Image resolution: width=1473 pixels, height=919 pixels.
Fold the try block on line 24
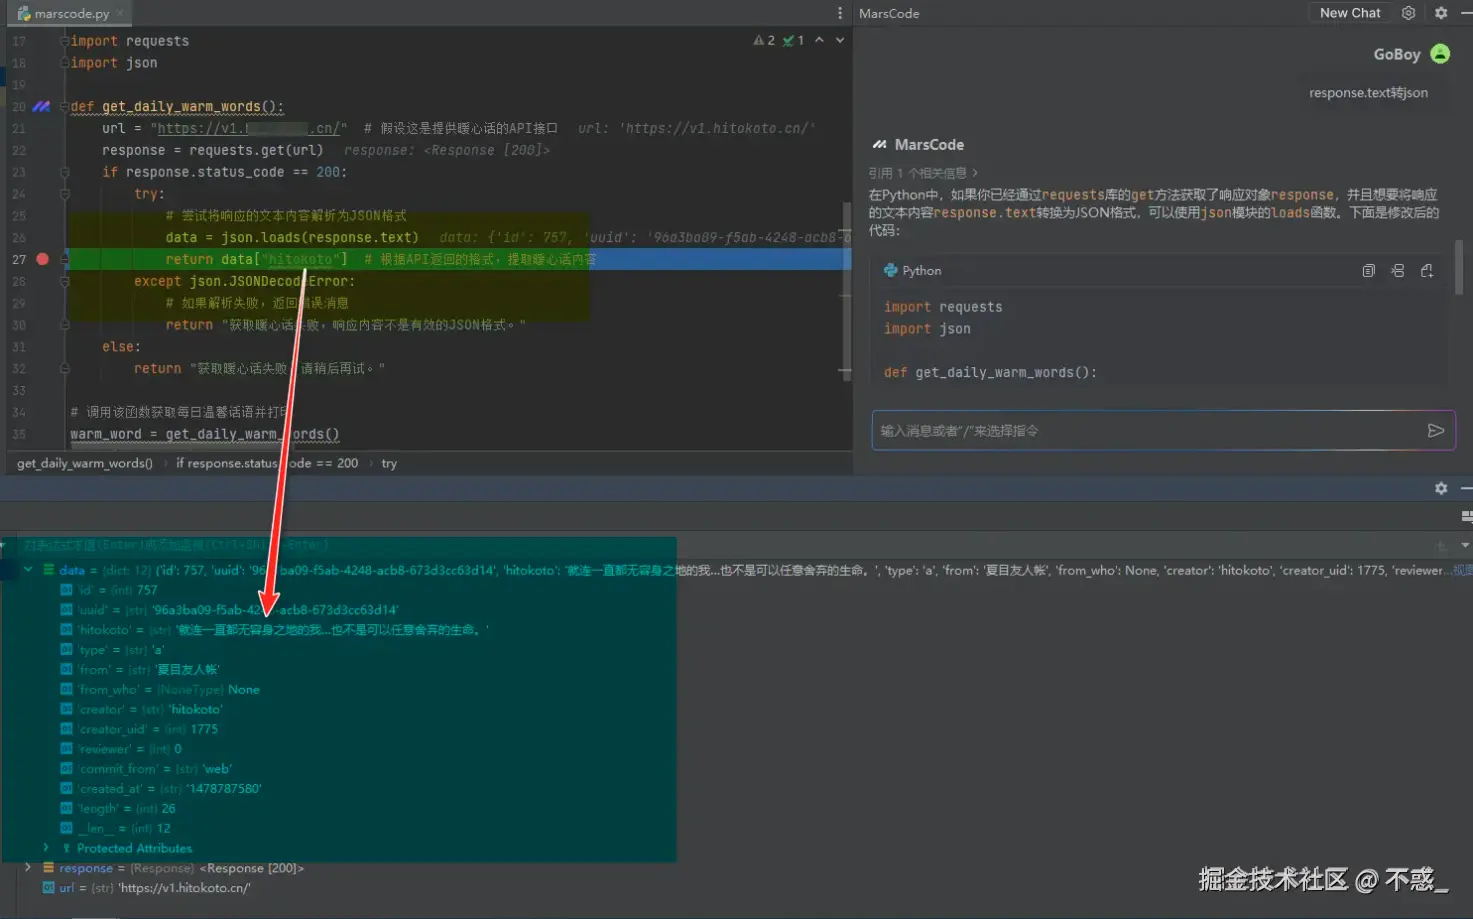pos(64,194)
